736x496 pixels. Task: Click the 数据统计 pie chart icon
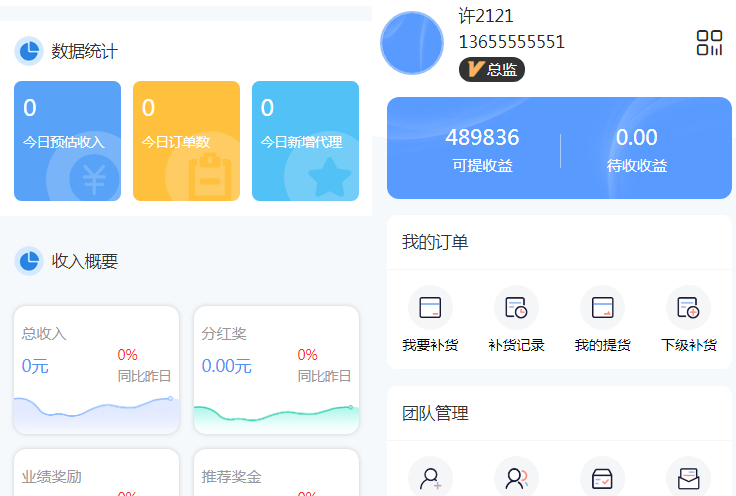pos(29,51)
